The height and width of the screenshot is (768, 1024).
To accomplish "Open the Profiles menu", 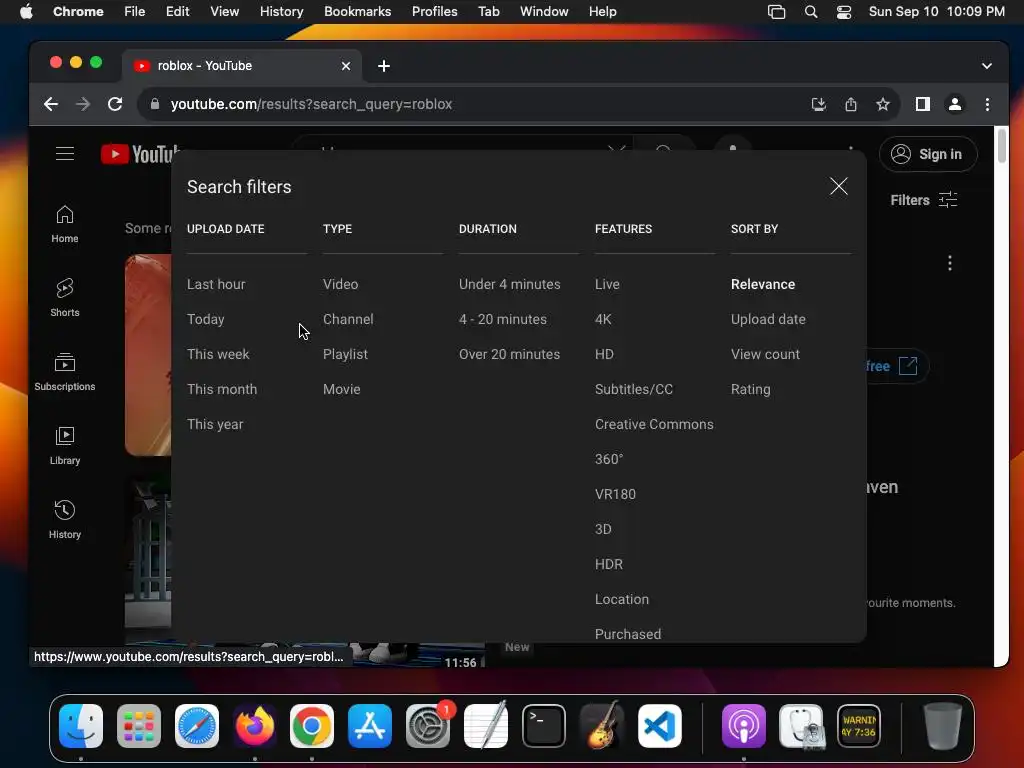I will (x=434, y=11).
